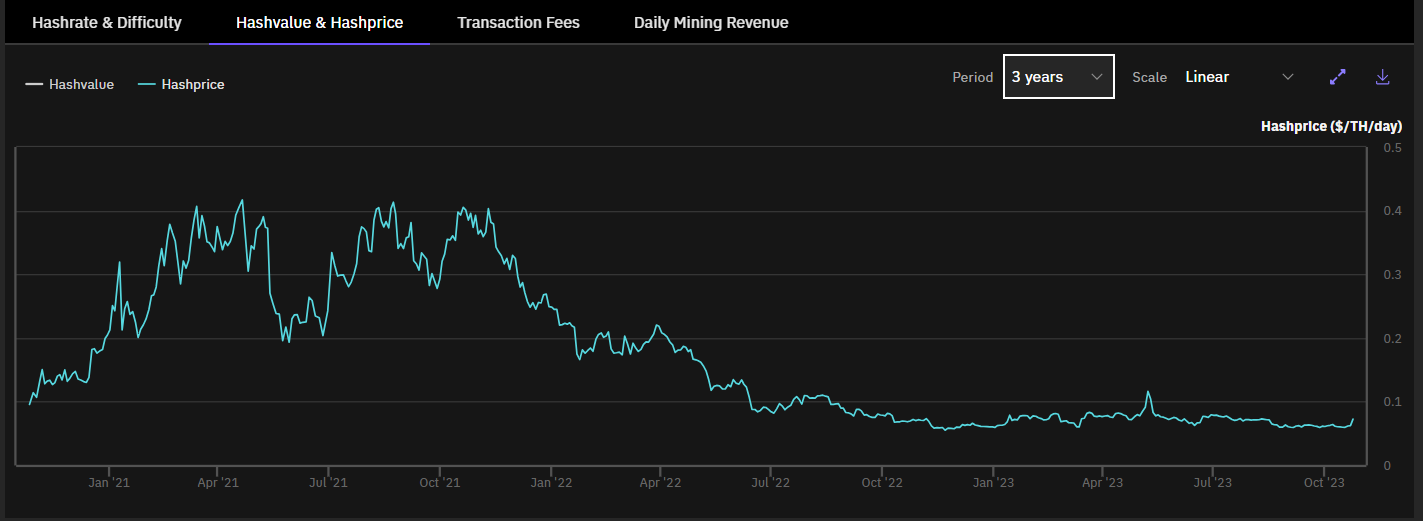
Task: Click the 0.1 y-axis value
Action: coord(1392,402)
